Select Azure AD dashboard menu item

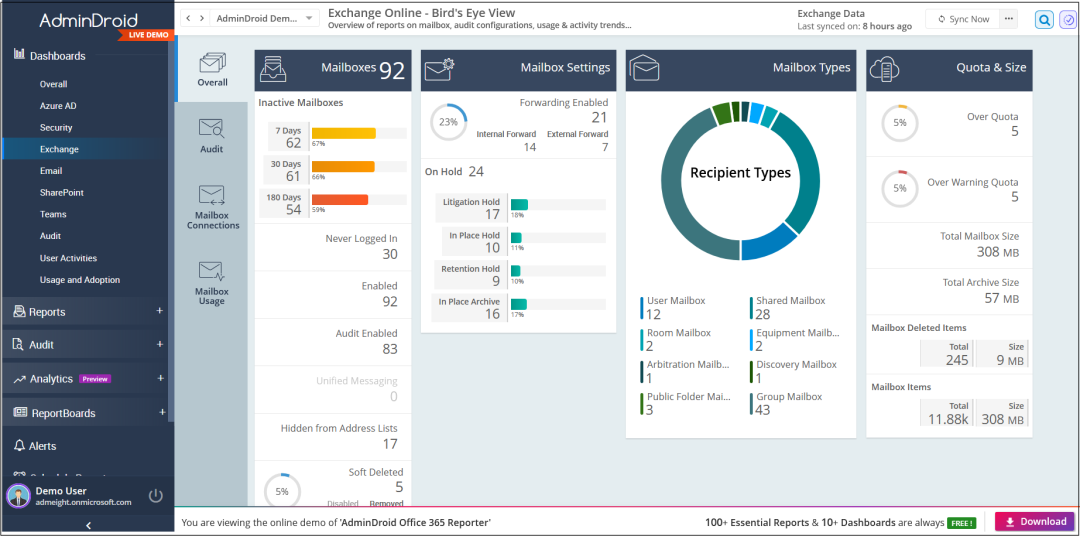click(58, 106)
